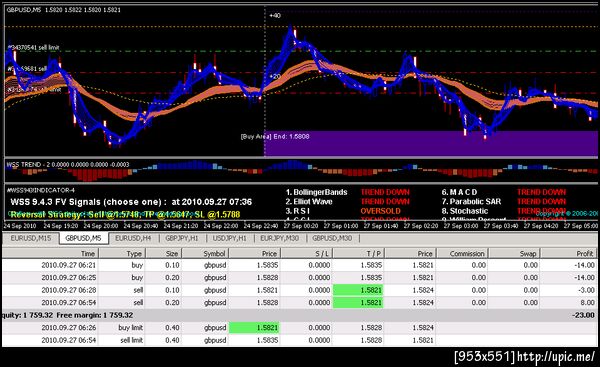Click the 'buy limit' type cell
Screen dimensions: 600x367
click(130, 328)
